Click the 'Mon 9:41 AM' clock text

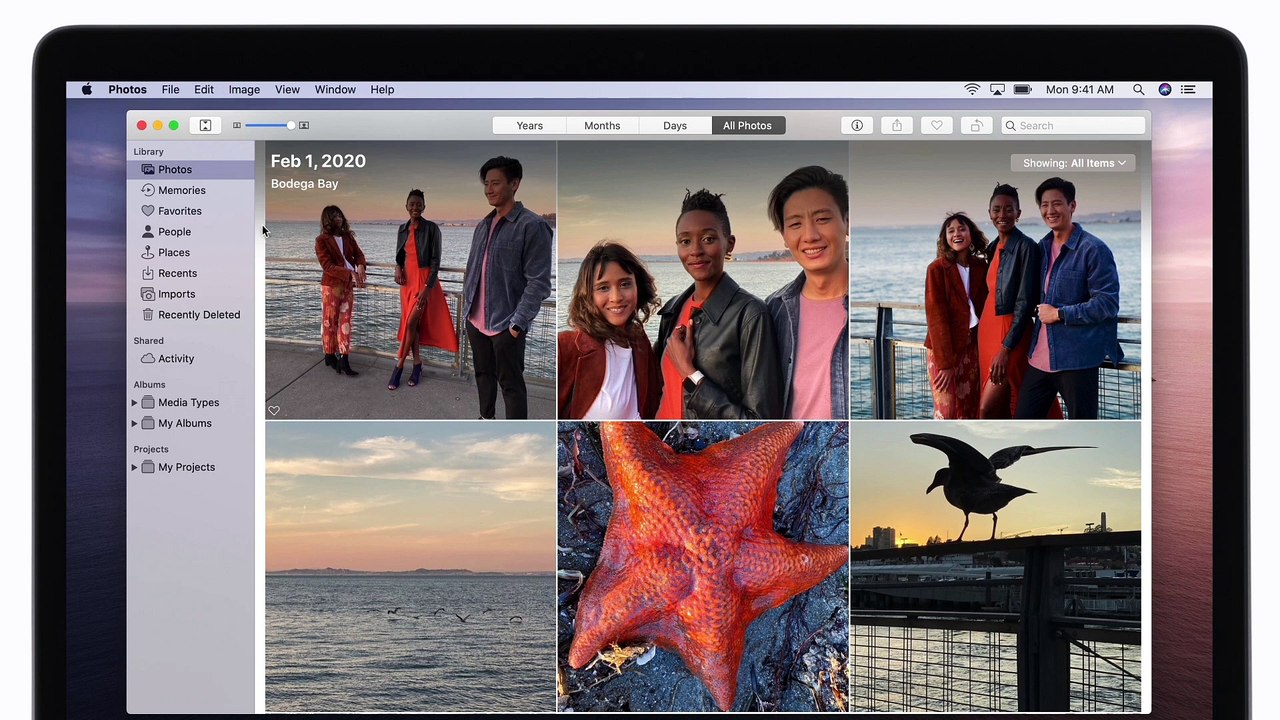(1080, 90)
